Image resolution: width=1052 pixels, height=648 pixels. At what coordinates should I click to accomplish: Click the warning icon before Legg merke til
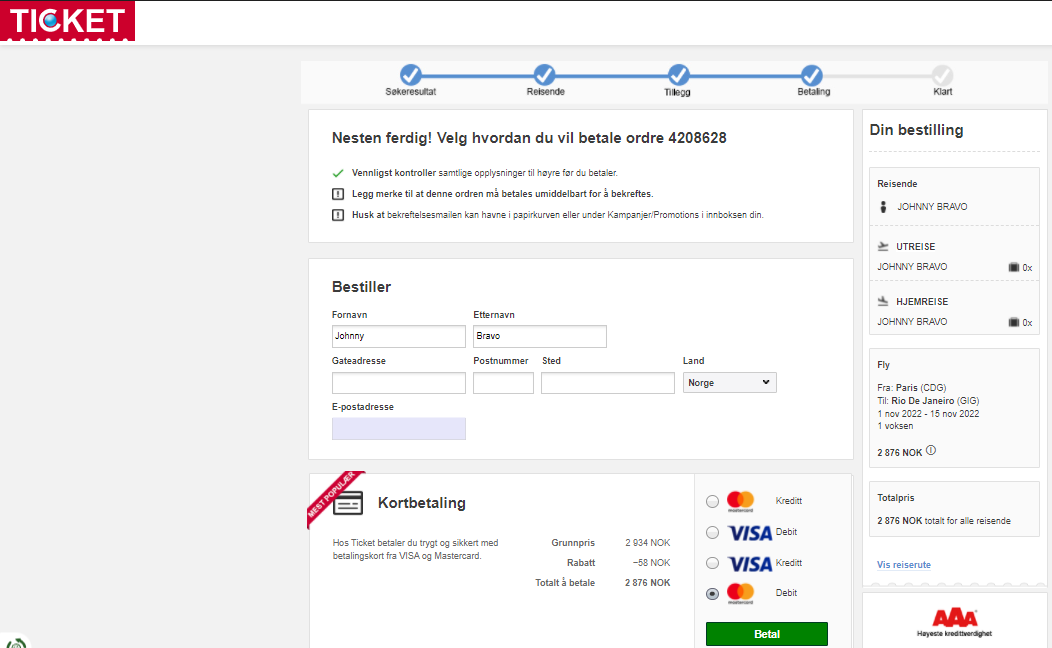tap(338, 194)
